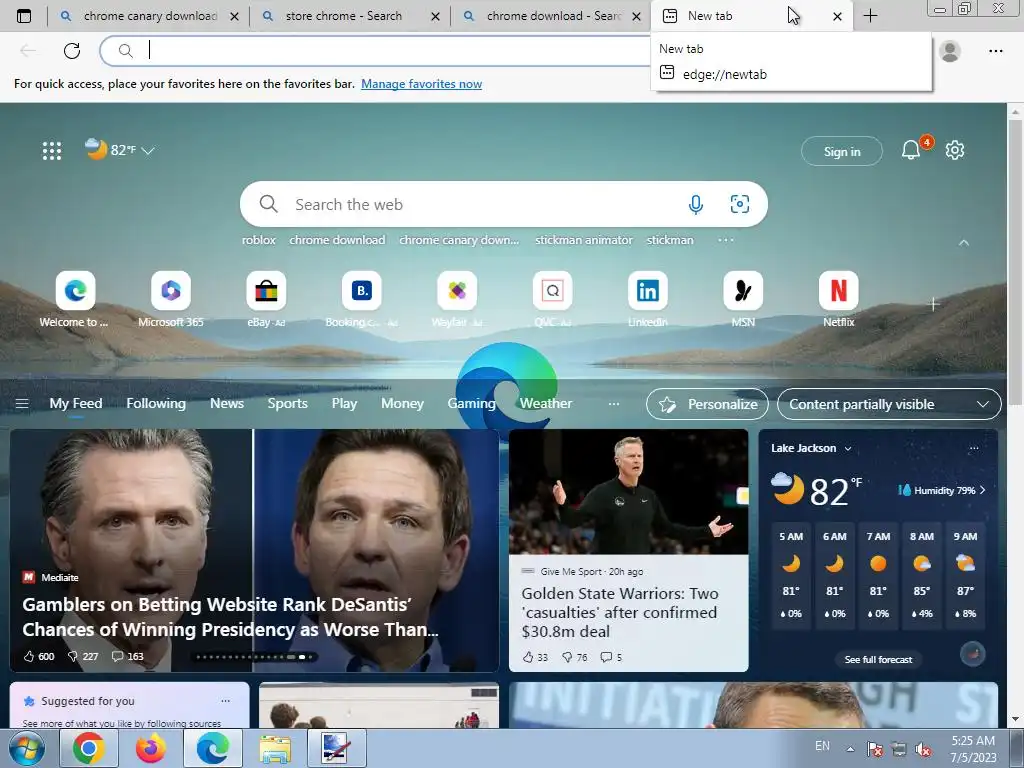Add a new quick link site

click(933, 304)
